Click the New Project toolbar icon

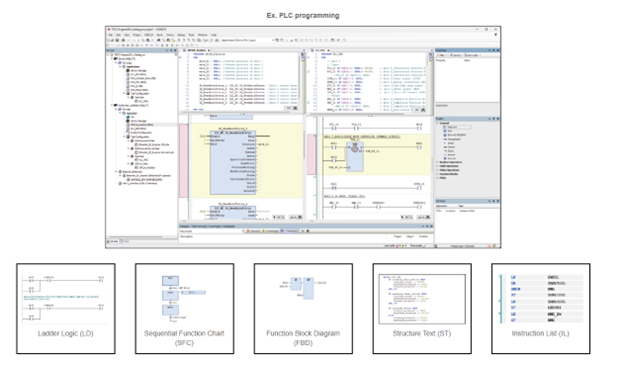pos(108,40)
